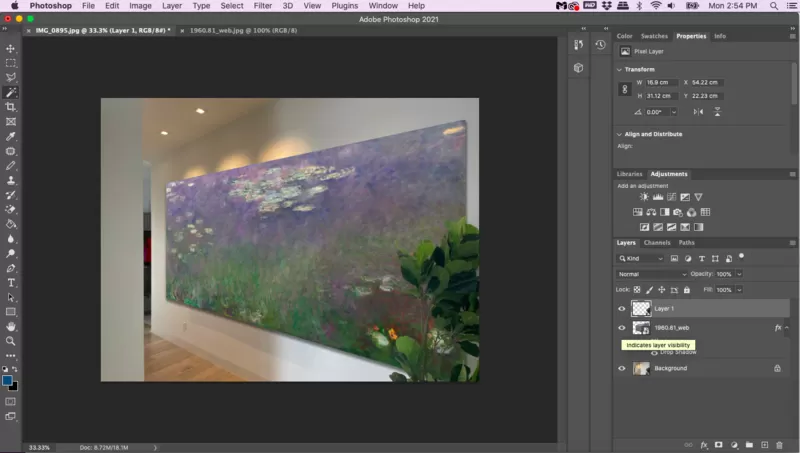
Task: Hide Layer 1 visibility eye
Action: (621, 309)
